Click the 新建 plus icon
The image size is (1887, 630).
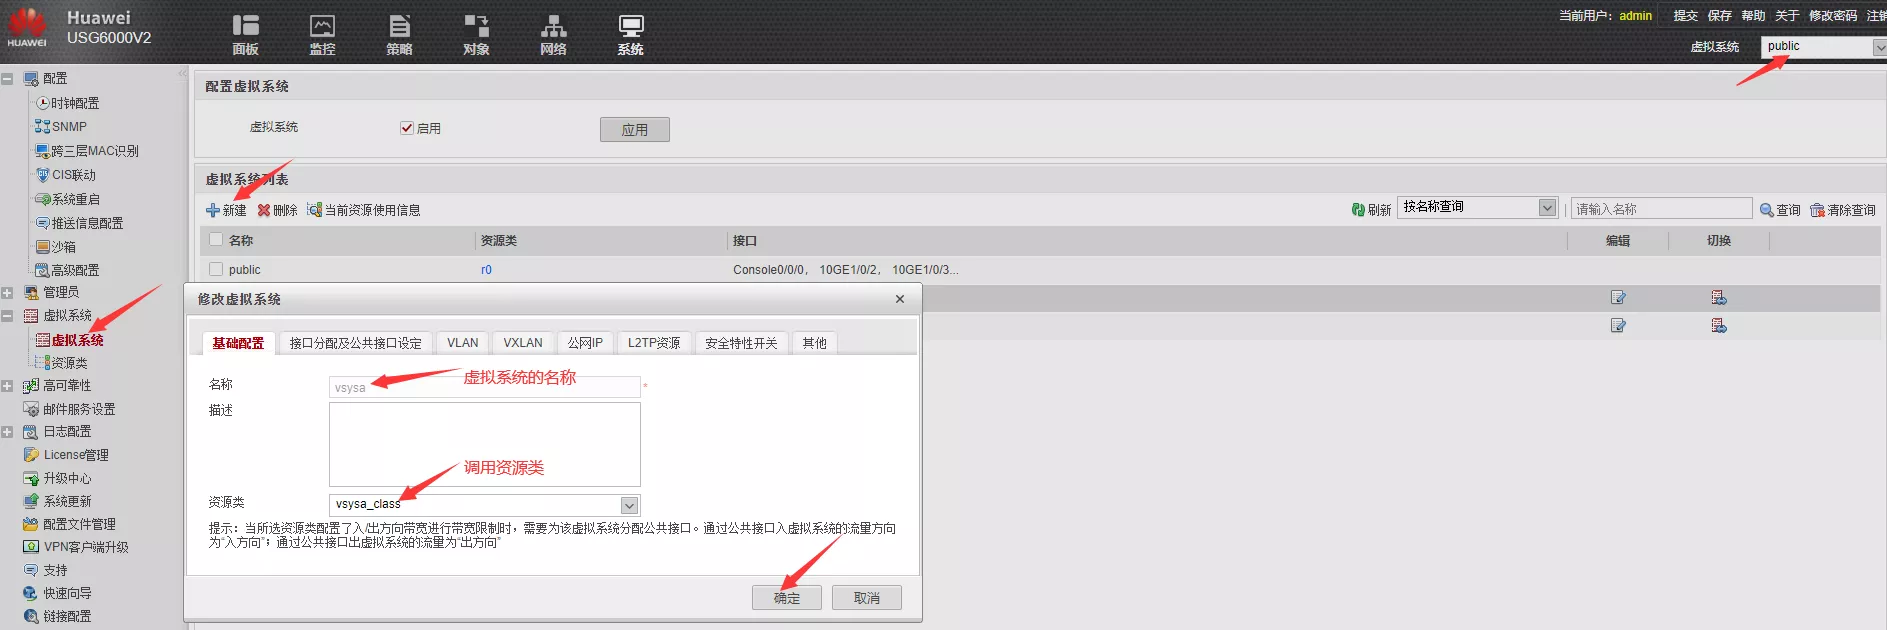click(x=213, y=210)
